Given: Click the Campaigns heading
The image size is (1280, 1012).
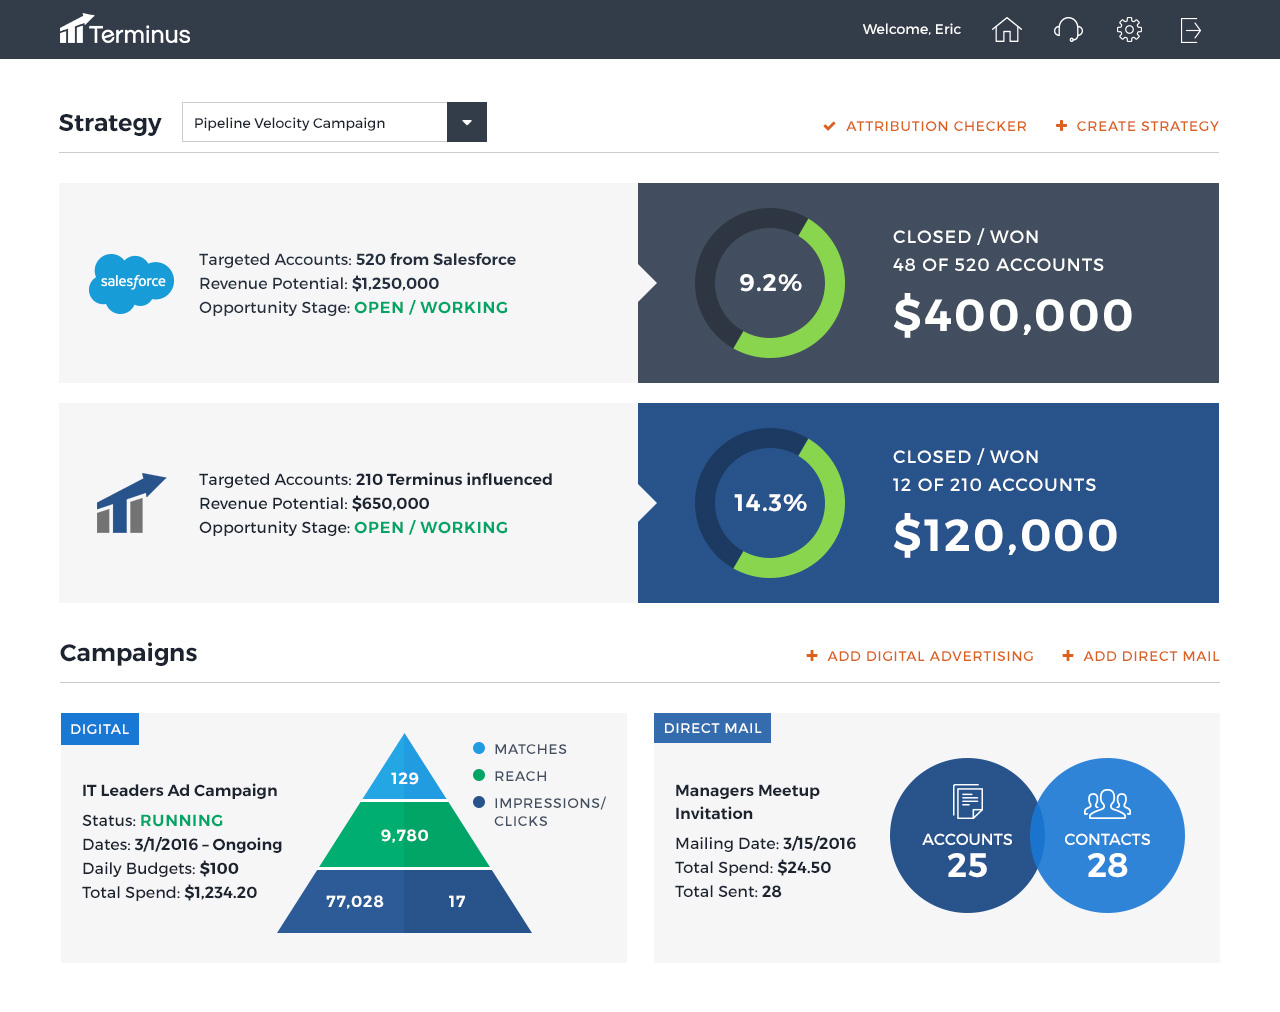Looking at the screenshot, I should [x=129, y=653].
